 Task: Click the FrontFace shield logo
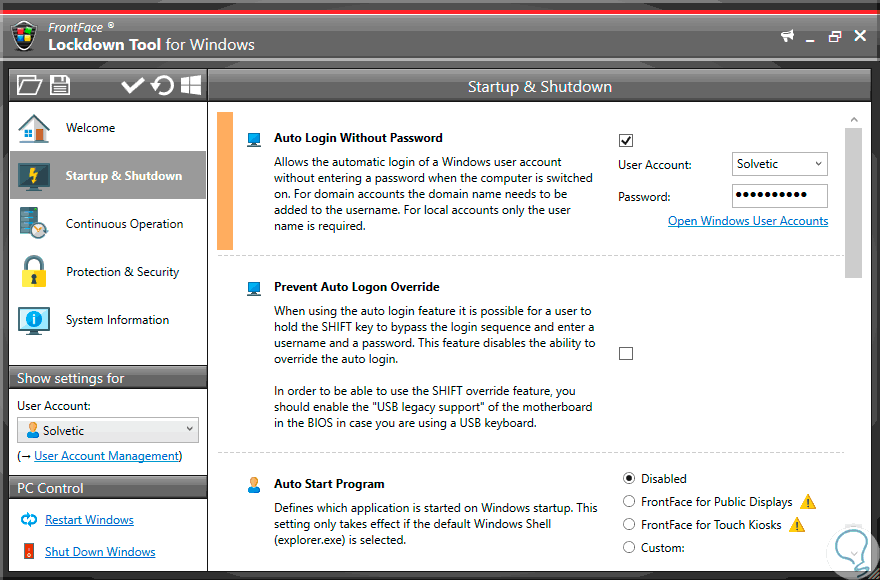24,36
